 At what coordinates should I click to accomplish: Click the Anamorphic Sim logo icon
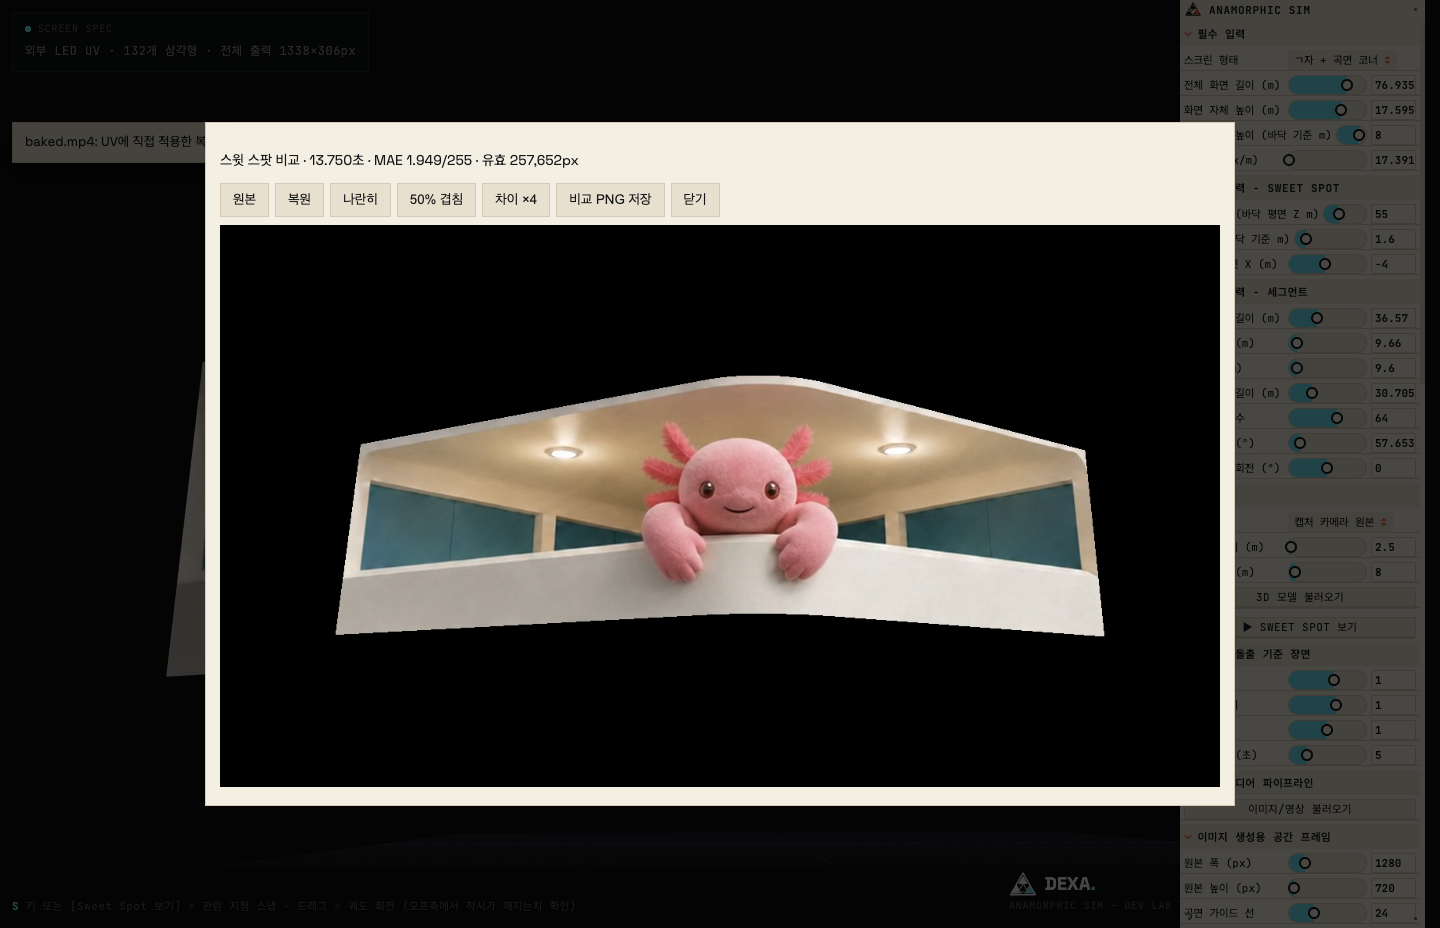(1193, 10)
